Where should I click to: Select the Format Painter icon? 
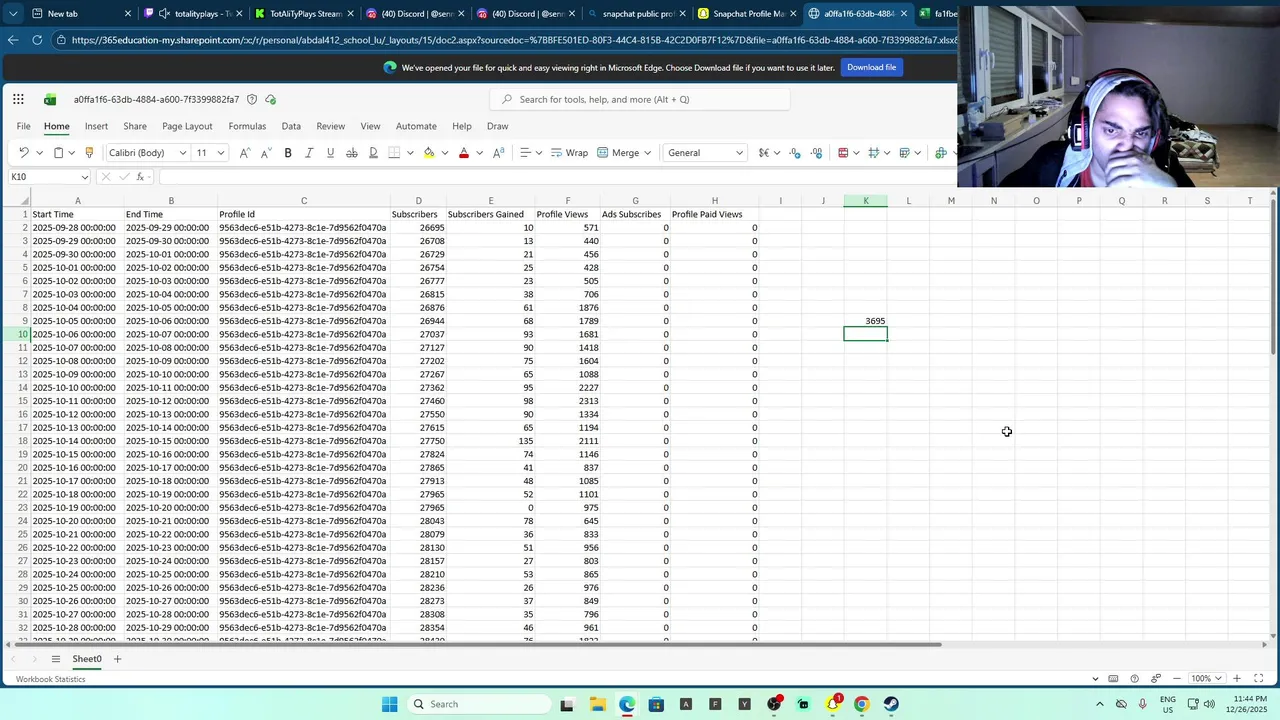89,153
